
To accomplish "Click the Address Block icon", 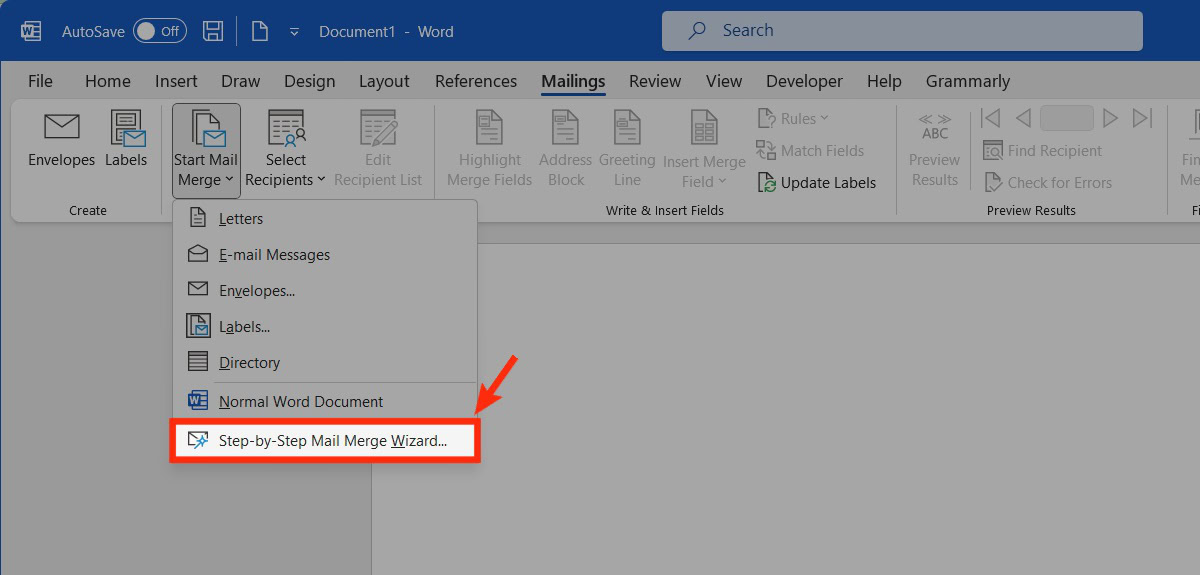I will (566, 129).
